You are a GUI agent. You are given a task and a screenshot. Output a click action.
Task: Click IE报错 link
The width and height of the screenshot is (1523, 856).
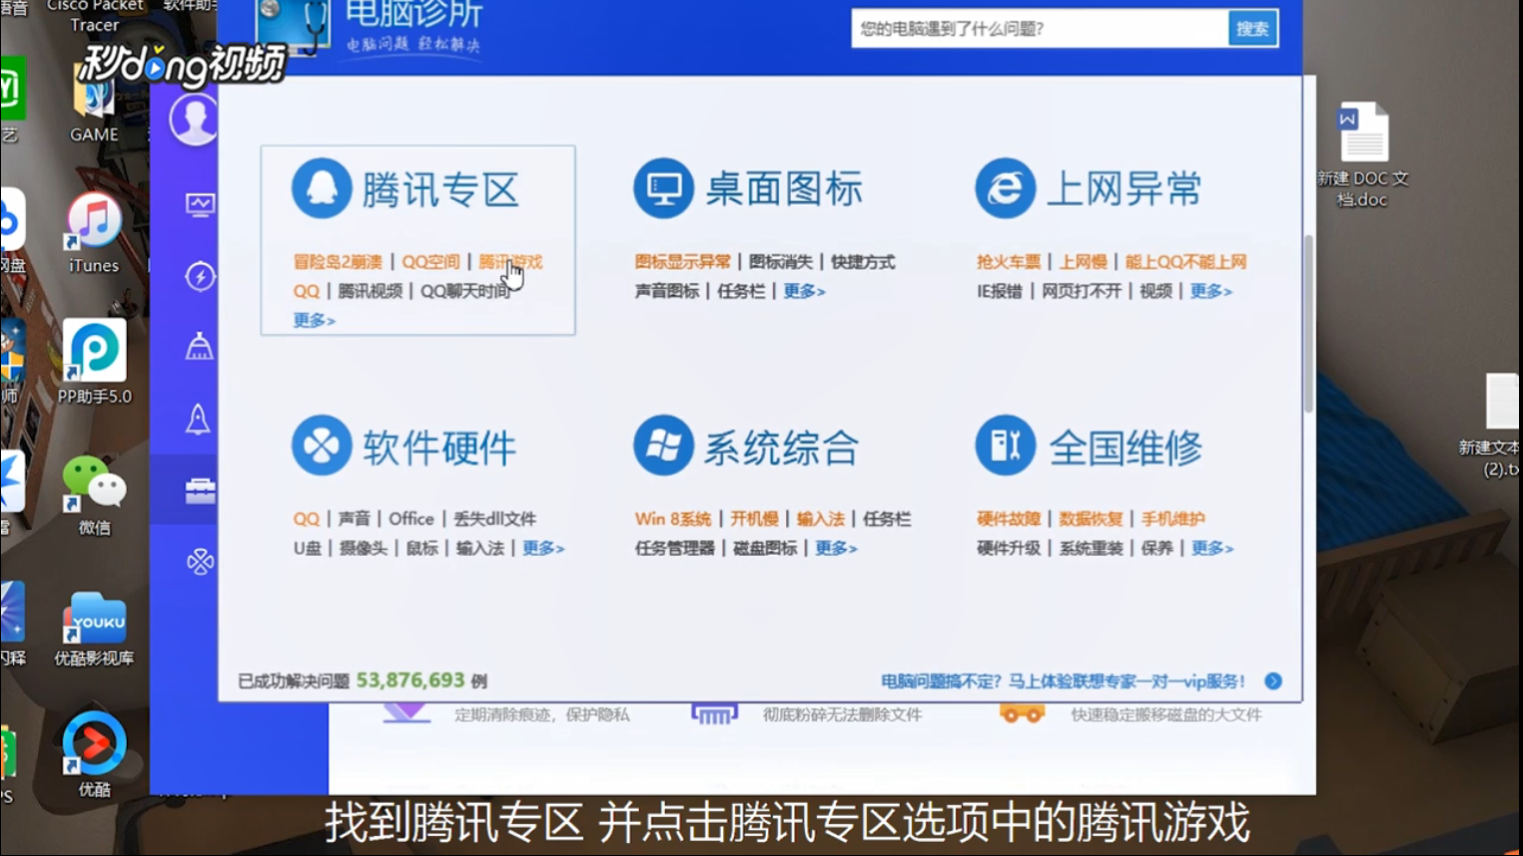(1000, 291)
